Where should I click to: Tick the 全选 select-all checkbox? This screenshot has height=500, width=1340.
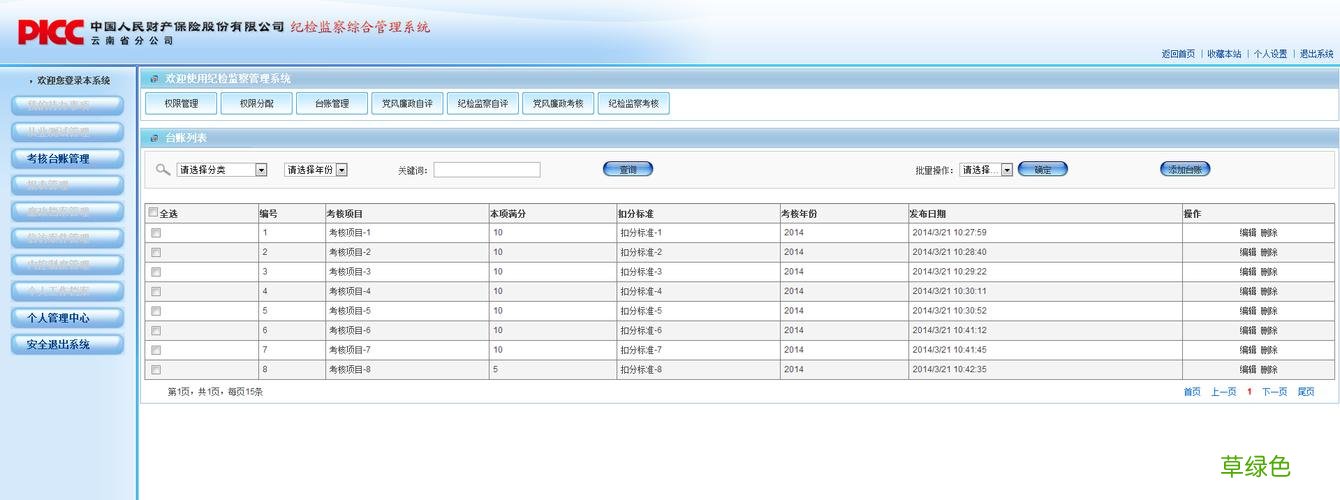(x=153, y=213)
